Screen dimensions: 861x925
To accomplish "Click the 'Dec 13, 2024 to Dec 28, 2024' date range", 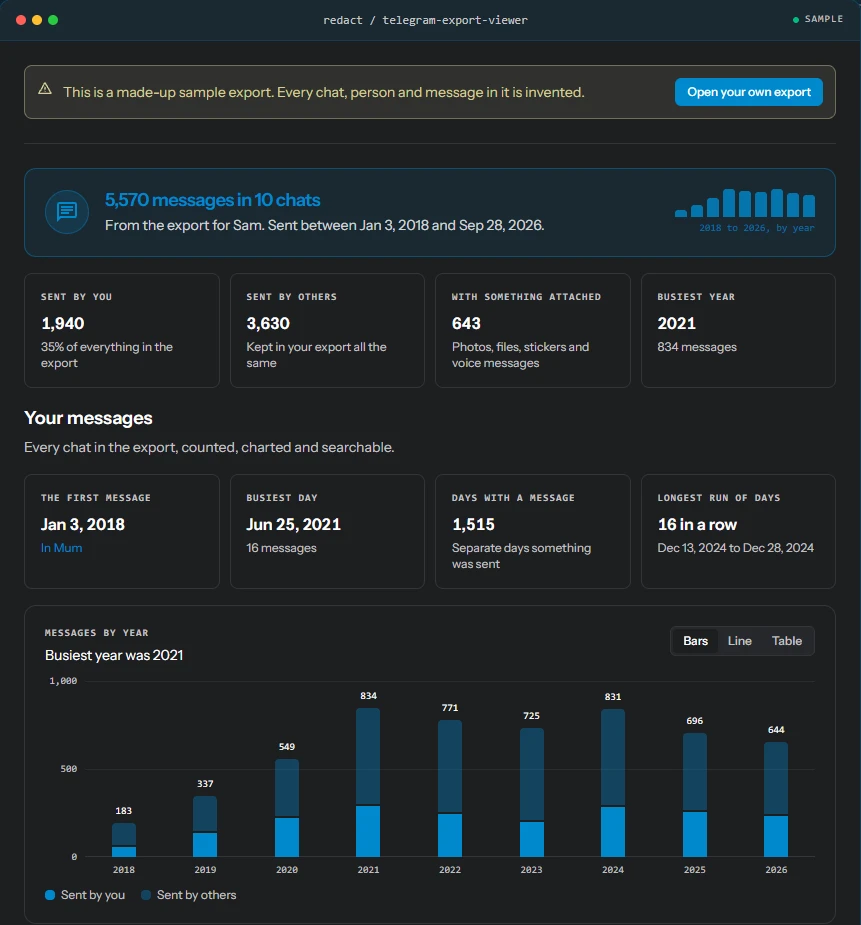I will point(735,548).
